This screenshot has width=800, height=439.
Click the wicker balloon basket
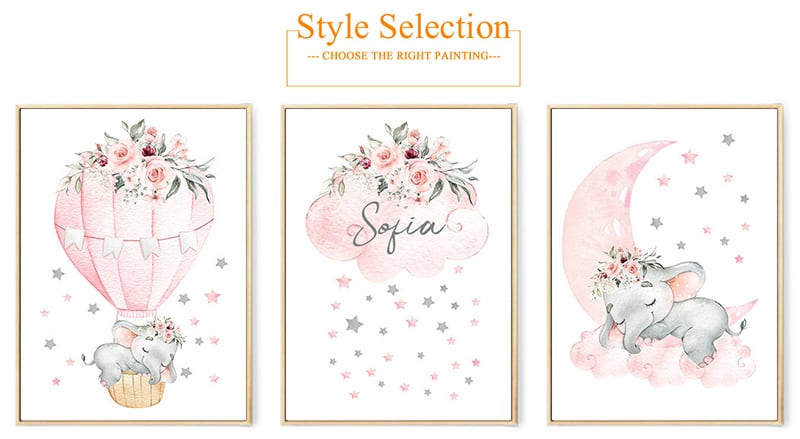coord(136,389)
